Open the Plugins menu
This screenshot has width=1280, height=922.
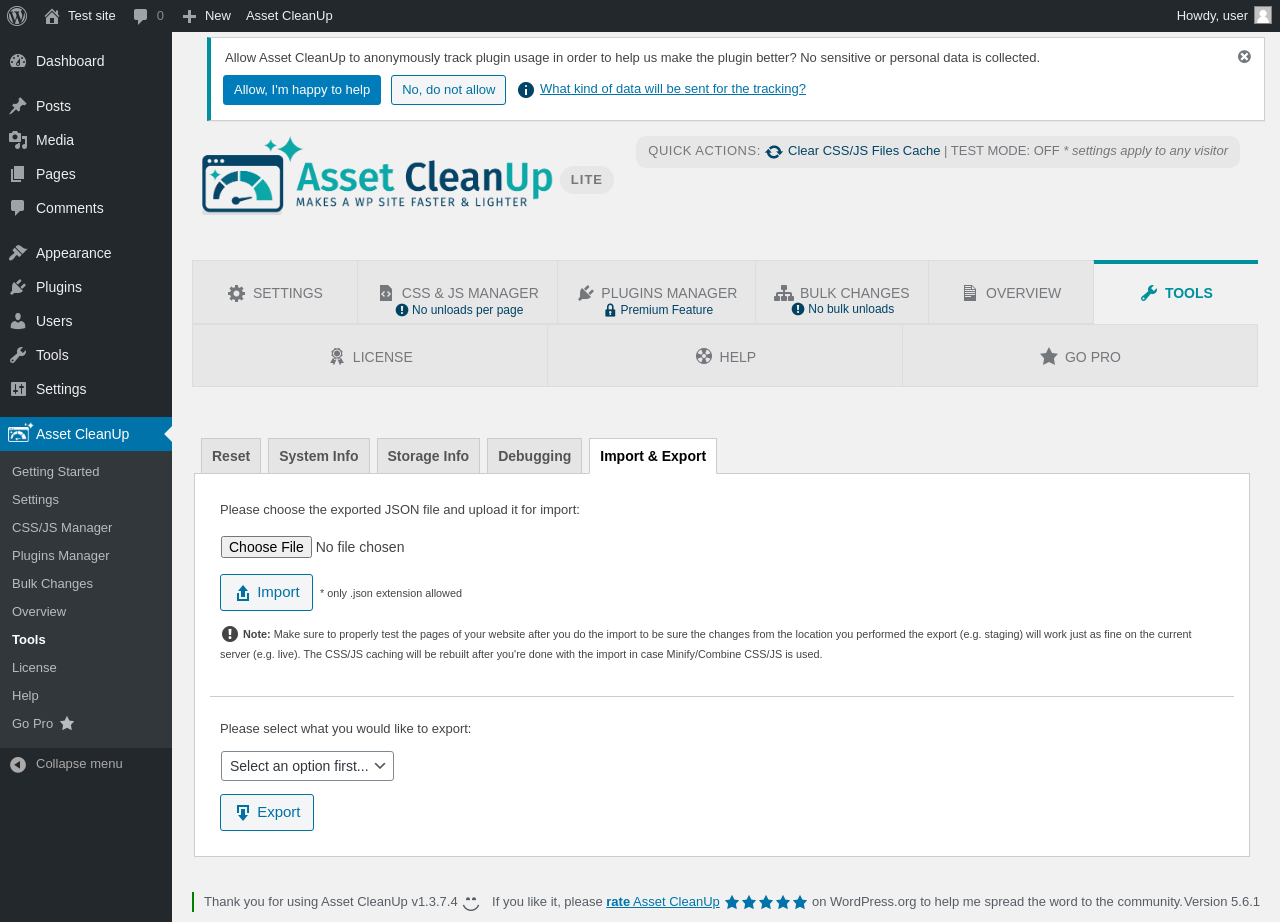tap(86, 287)
